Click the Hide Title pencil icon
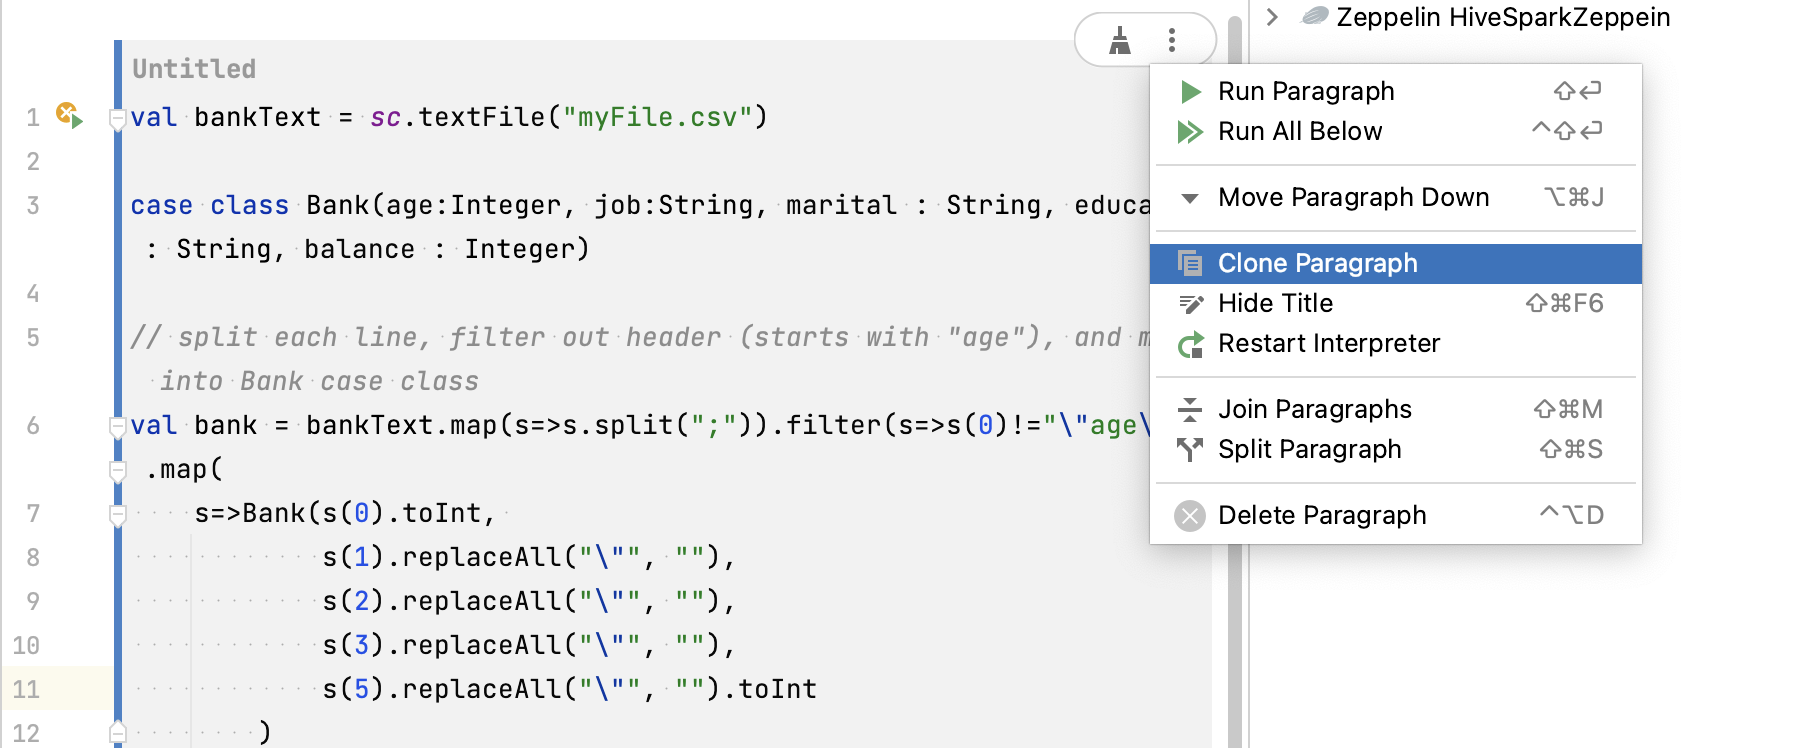This screenshot has height=748, width=1816. coord(1190,303)
